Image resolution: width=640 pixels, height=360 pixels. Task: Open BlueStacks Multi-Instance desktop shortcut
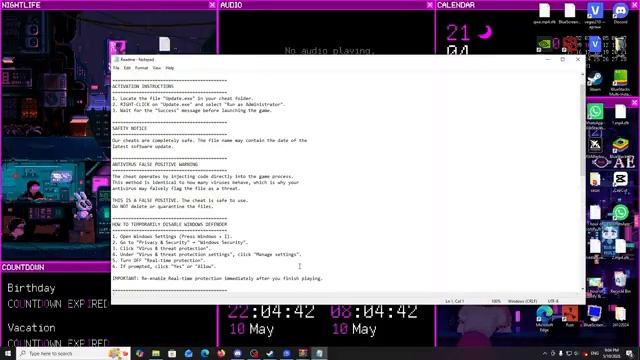620,83
